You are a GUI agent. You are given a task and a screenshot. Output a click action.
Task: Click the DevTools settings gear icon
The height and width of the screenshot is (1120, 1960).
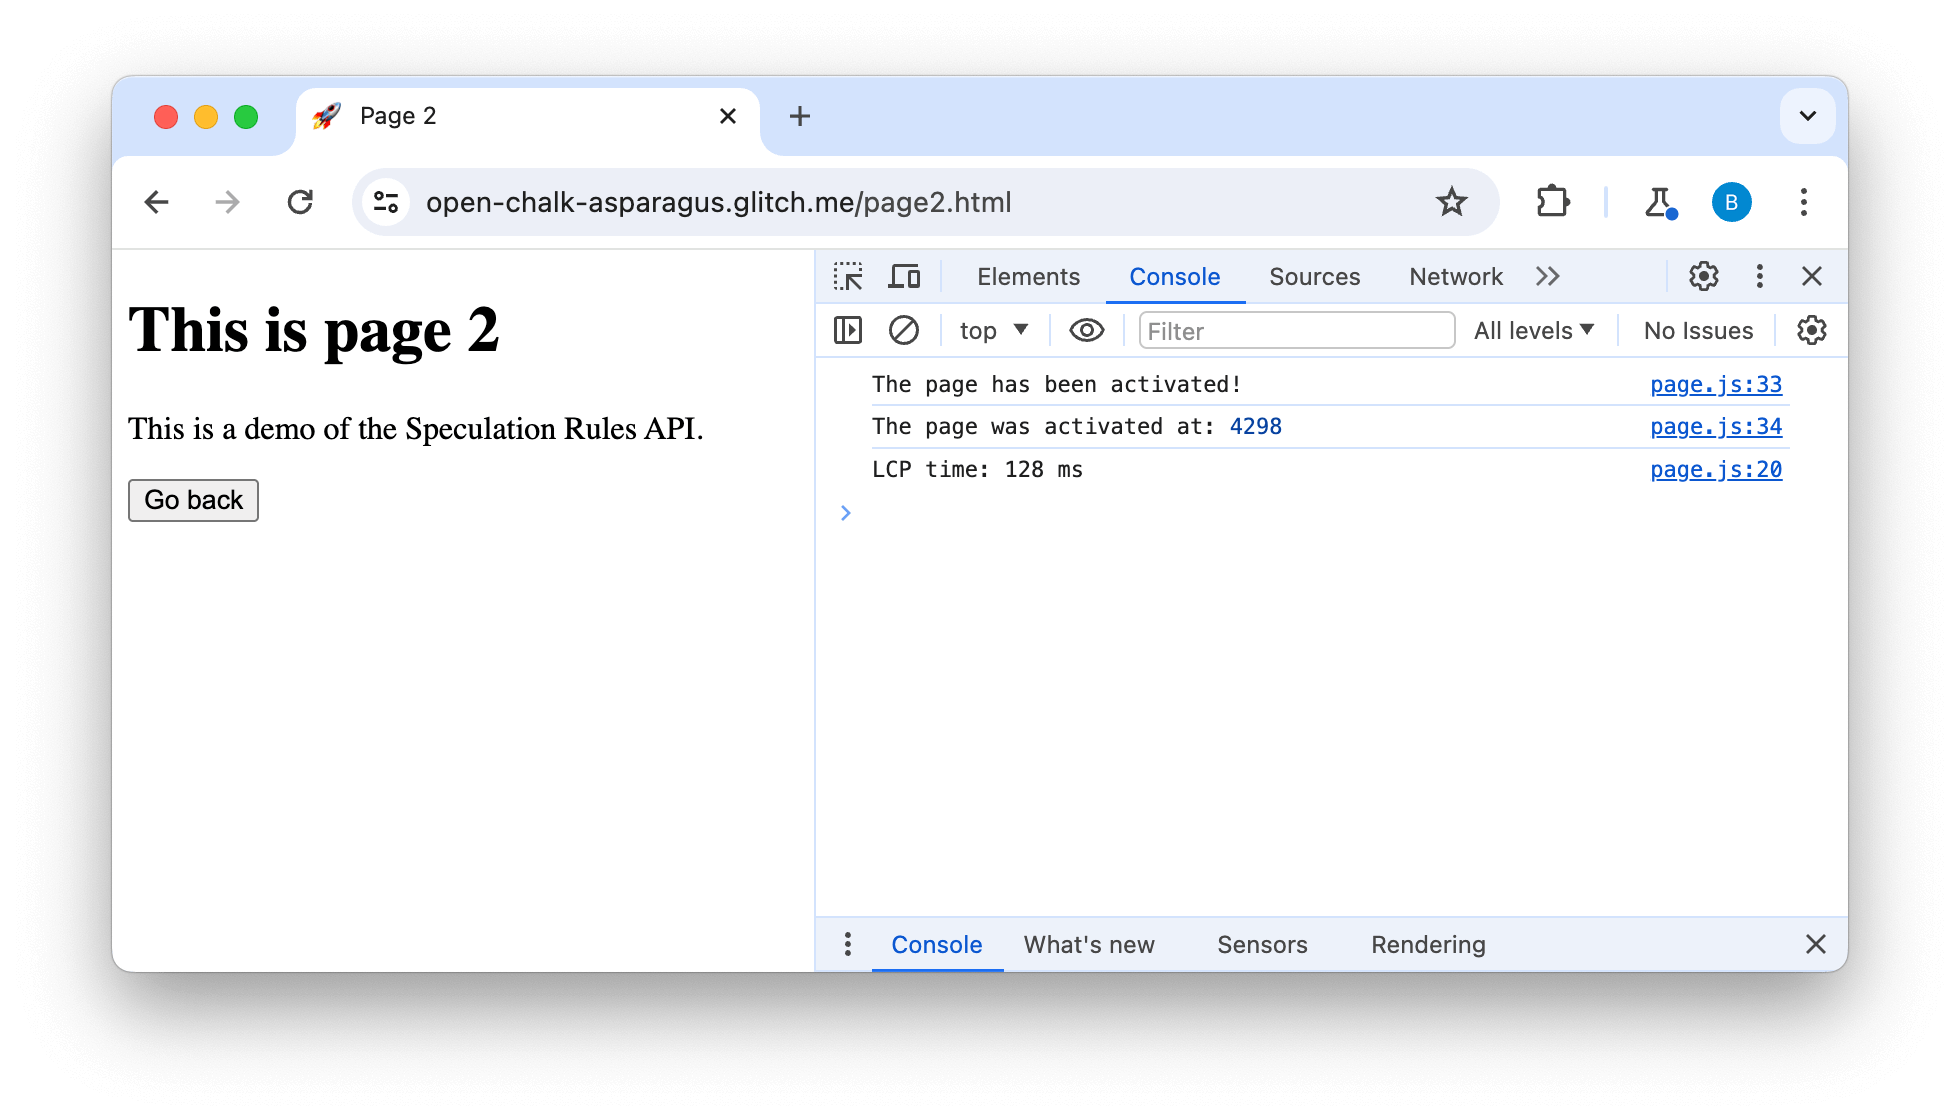(1704, 276)
